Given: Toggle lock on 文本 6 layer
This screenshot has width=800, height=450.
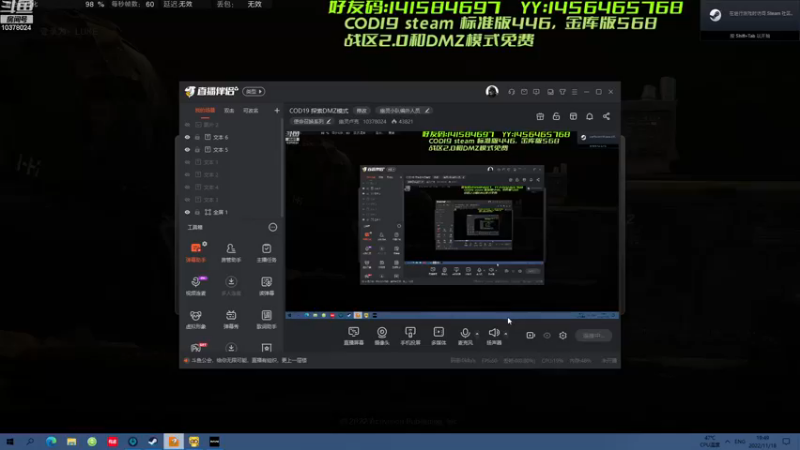Looking at the screenshot, I should pyautogui.click(x=197, y=137).
